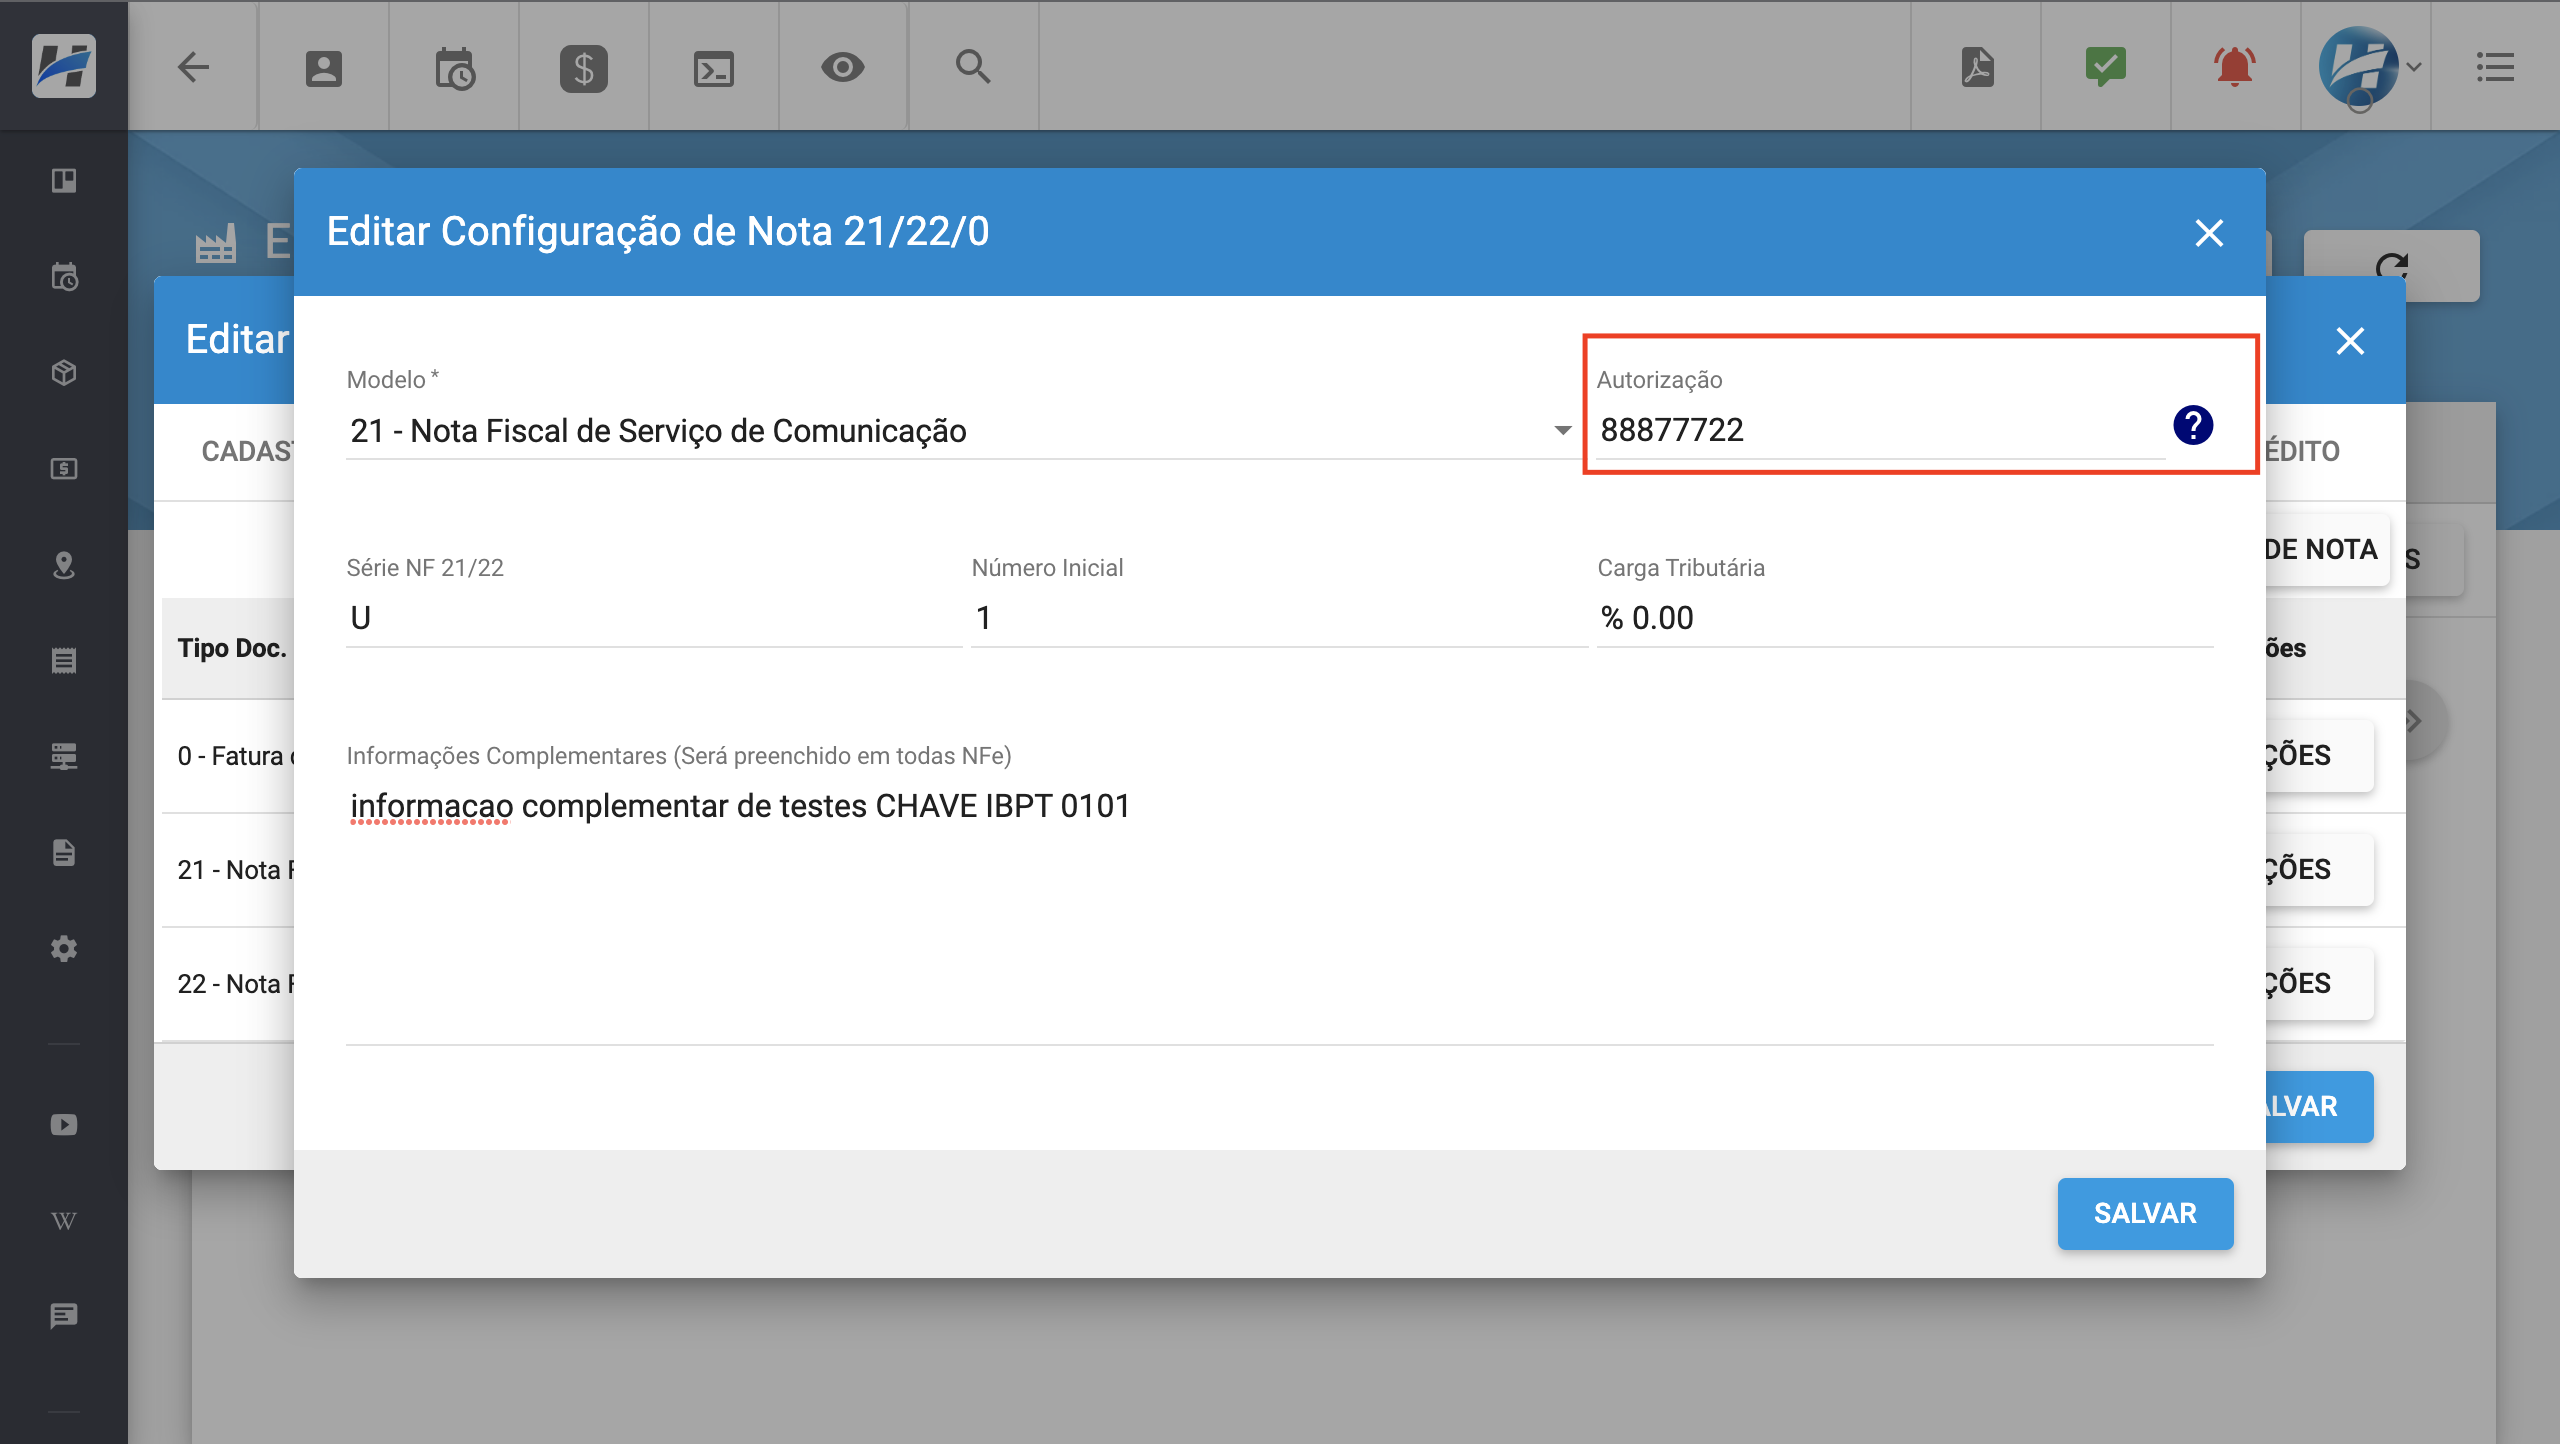Open the wiki W icon in sidebar
This screenshot has height=1444, width=2560.
(x=64, y=1220)
